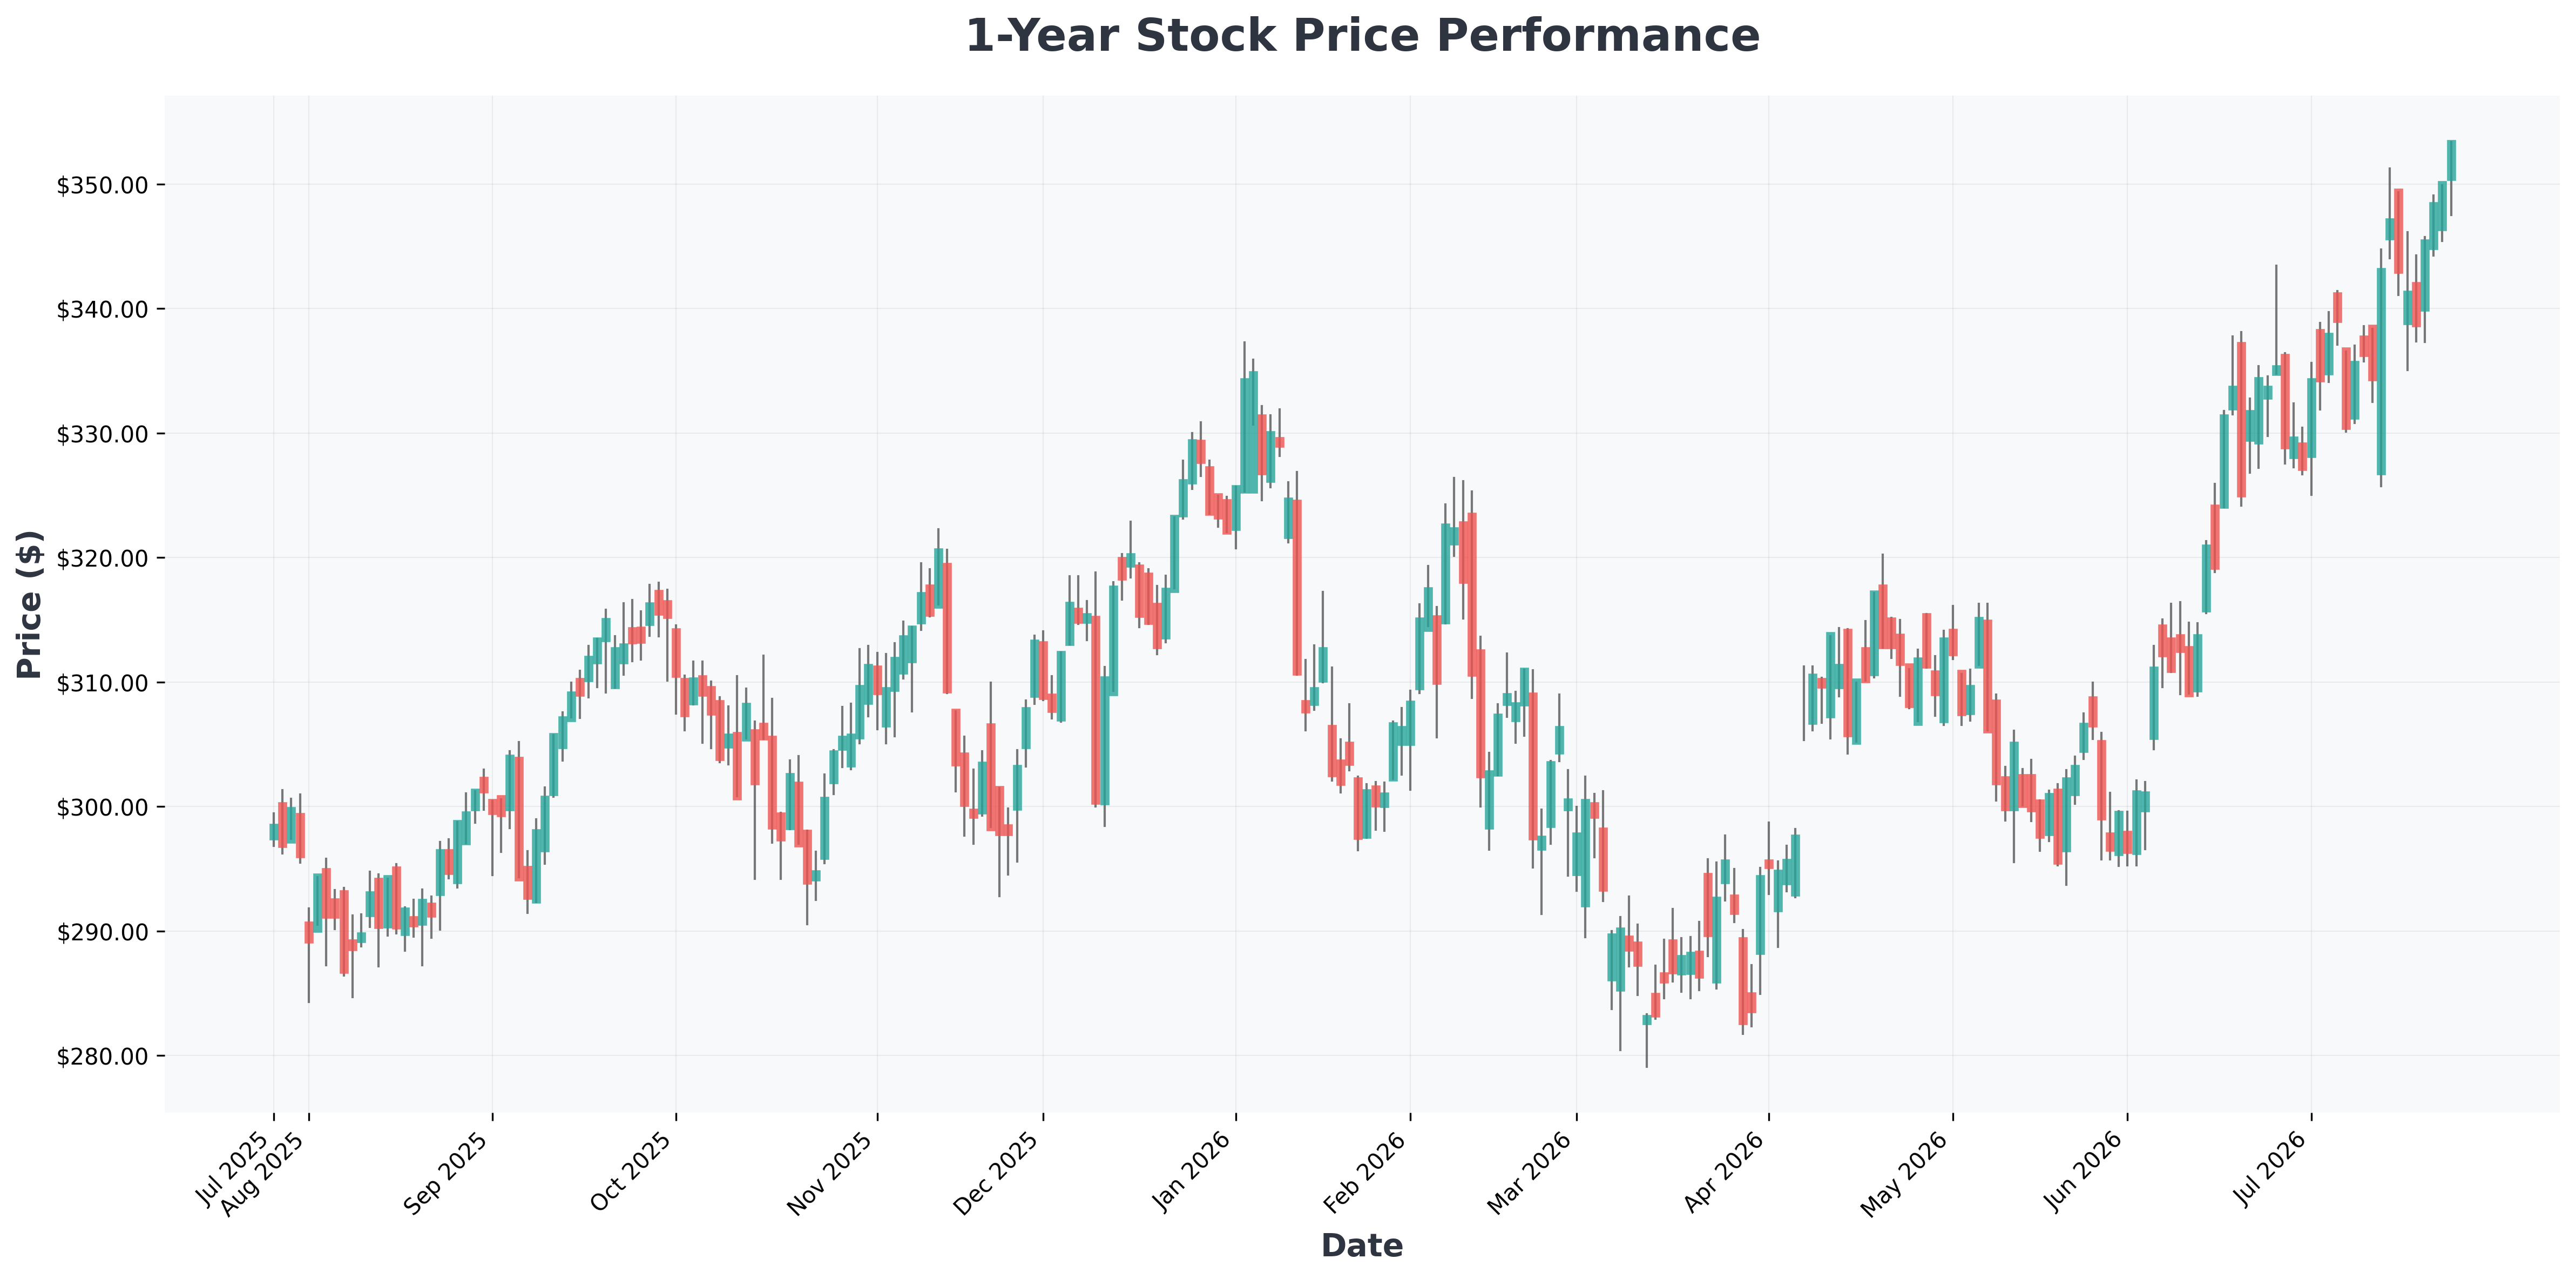Click the $300.00 y-axis tick label
Image resolution: width=2576 pixels, height=1279 pixels.
[x=103, y=807]
